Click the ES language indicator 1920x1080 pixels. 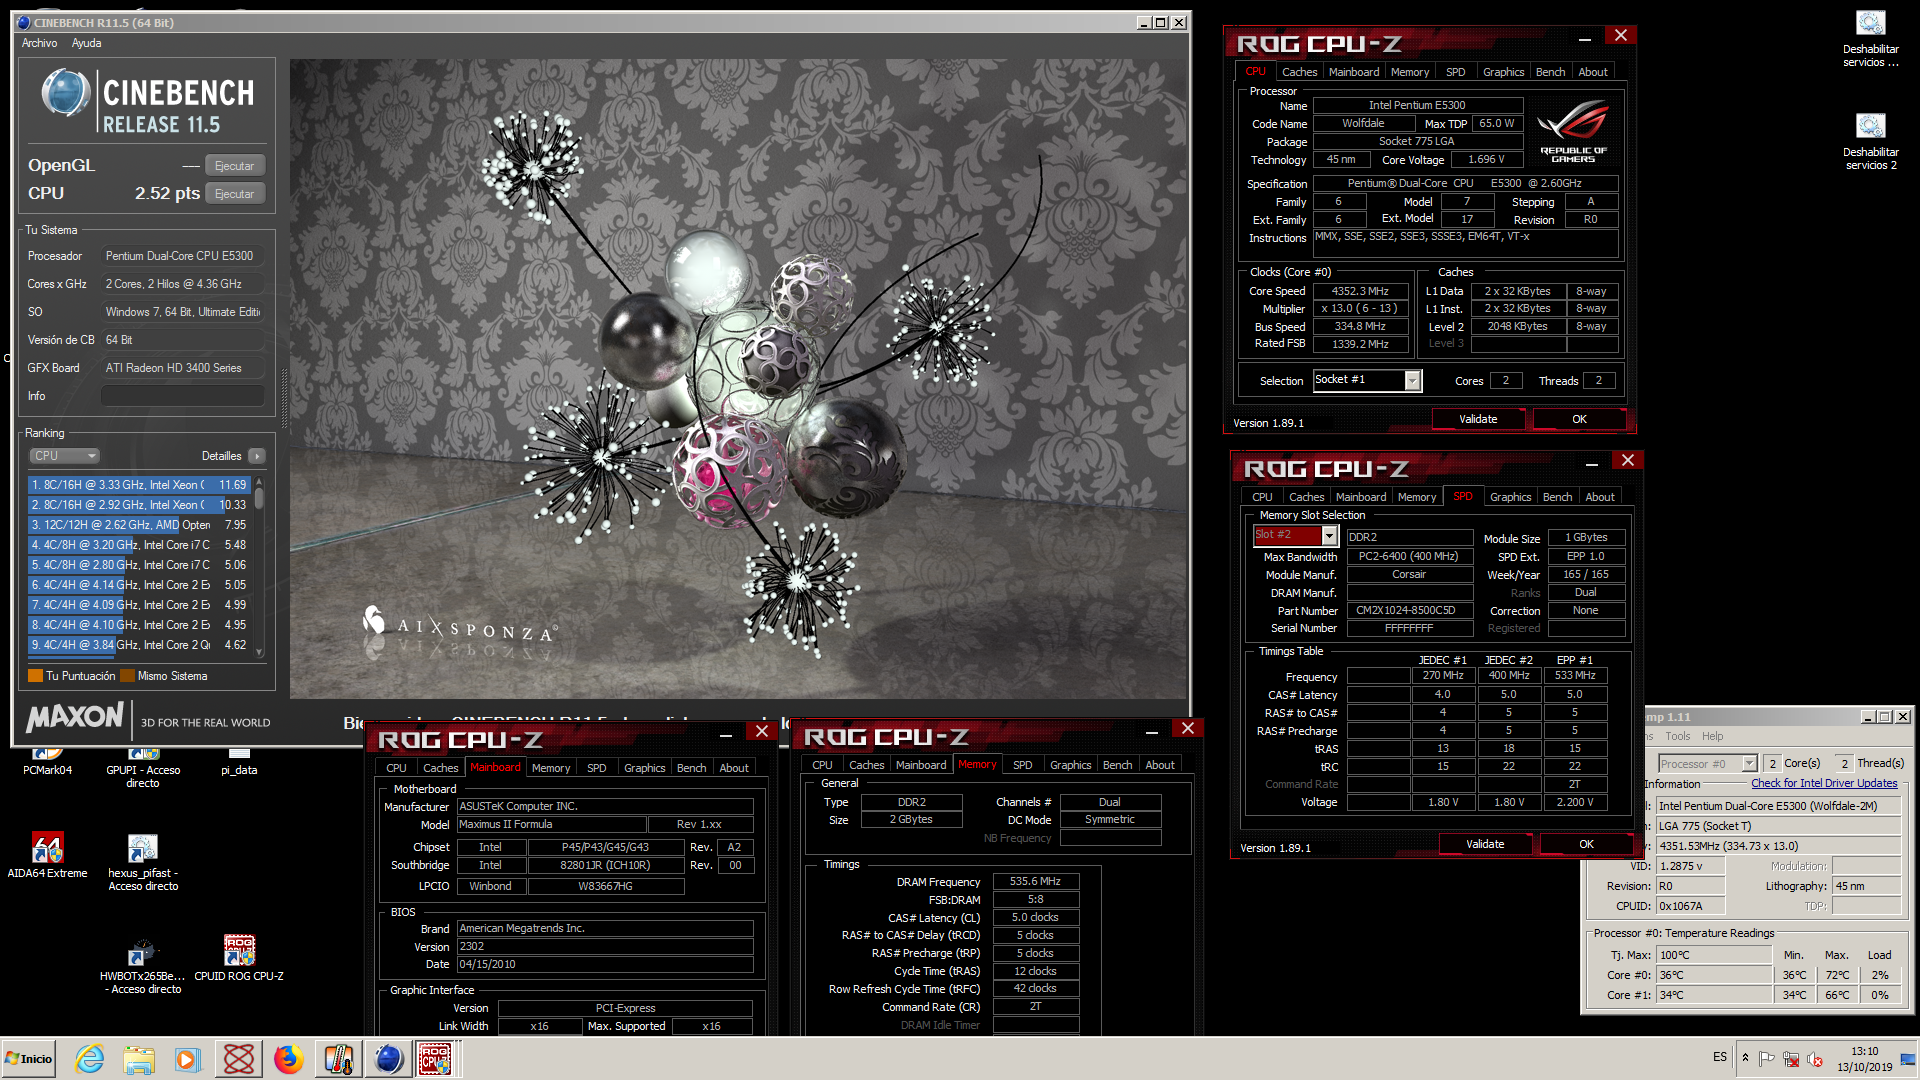1719,1057
